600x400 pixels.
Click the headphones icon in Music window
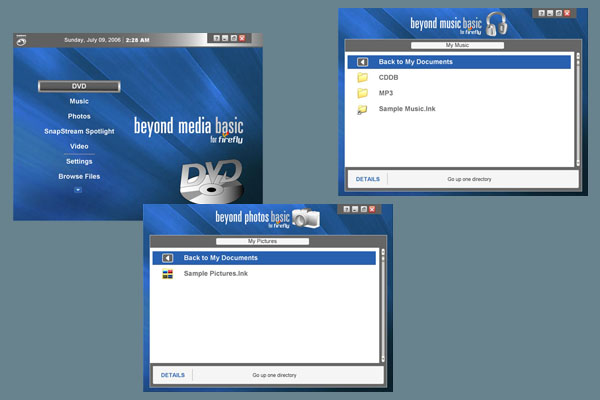pos(497,24)
